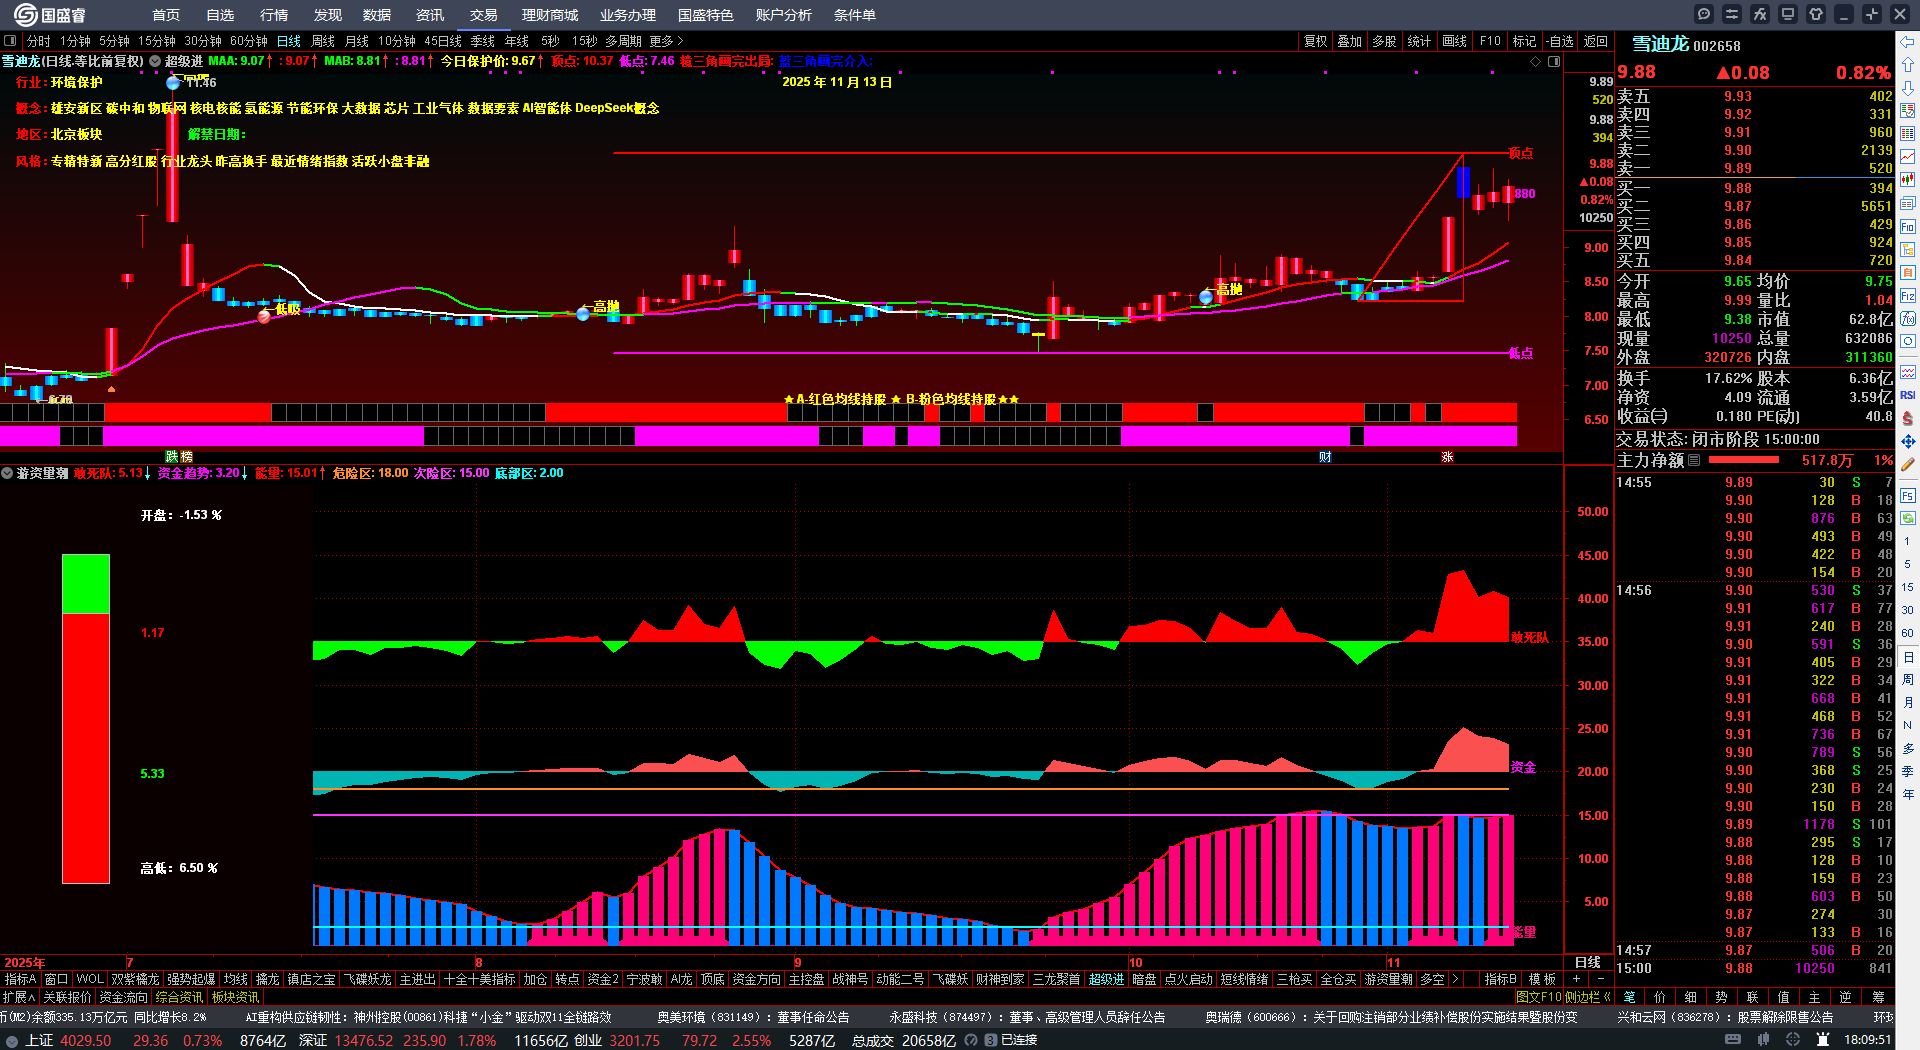Click the 画线 drawing button

pyautogui.click(x=1455, y=41)
